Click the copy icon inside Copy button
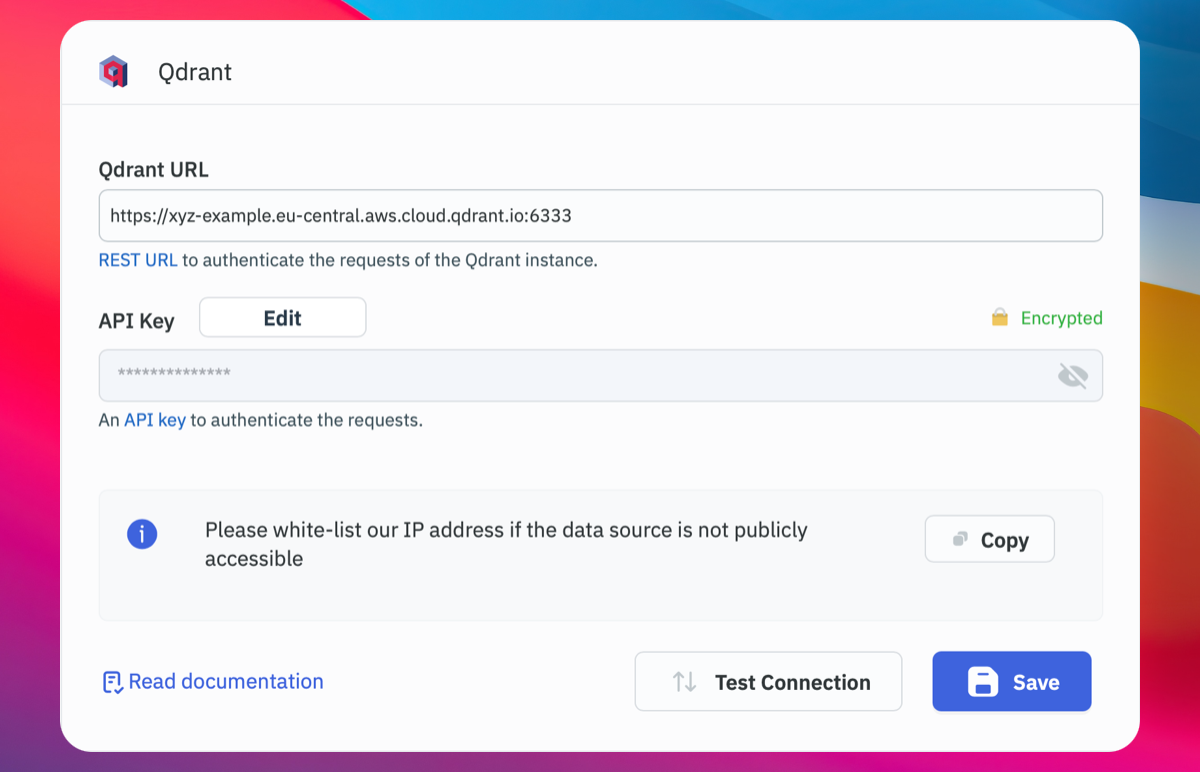Screen dimensions: 1200x772 (960, 540)
